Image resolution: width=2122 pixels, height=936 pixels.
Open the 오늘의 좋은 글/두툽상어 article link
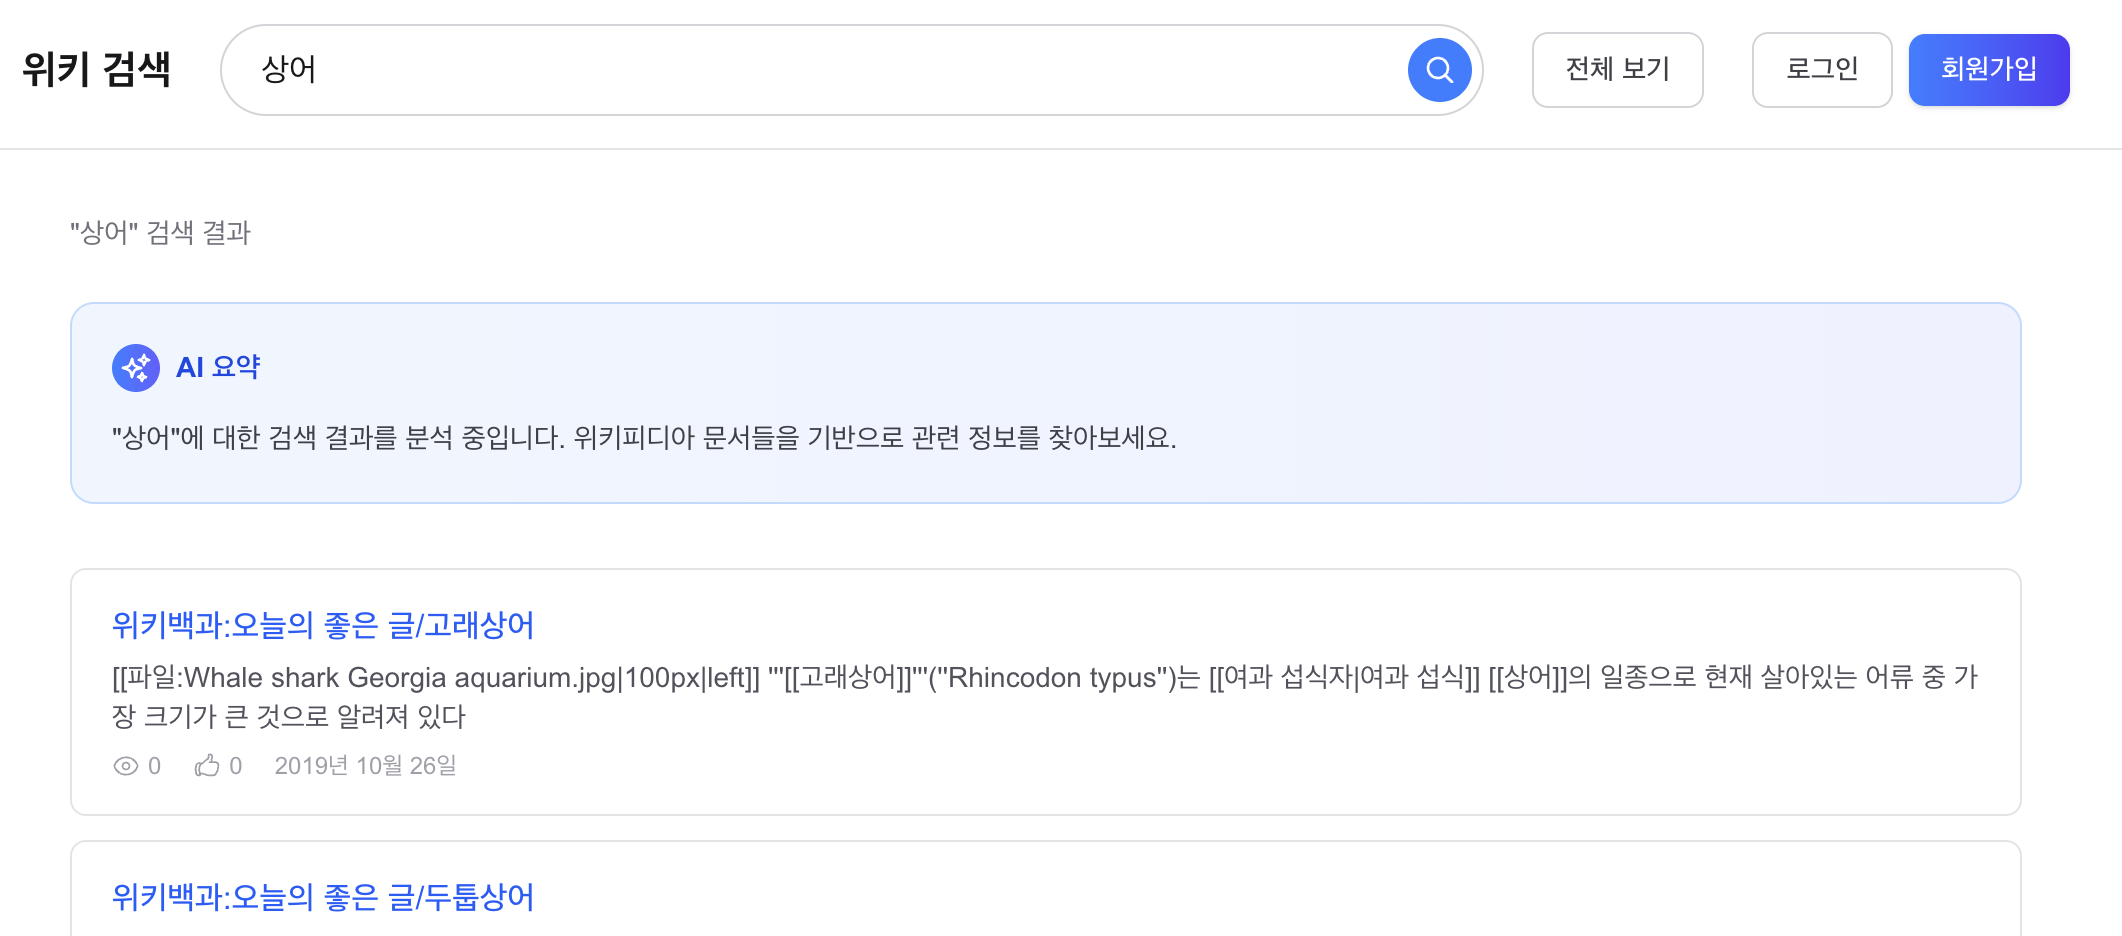[322, 898]
